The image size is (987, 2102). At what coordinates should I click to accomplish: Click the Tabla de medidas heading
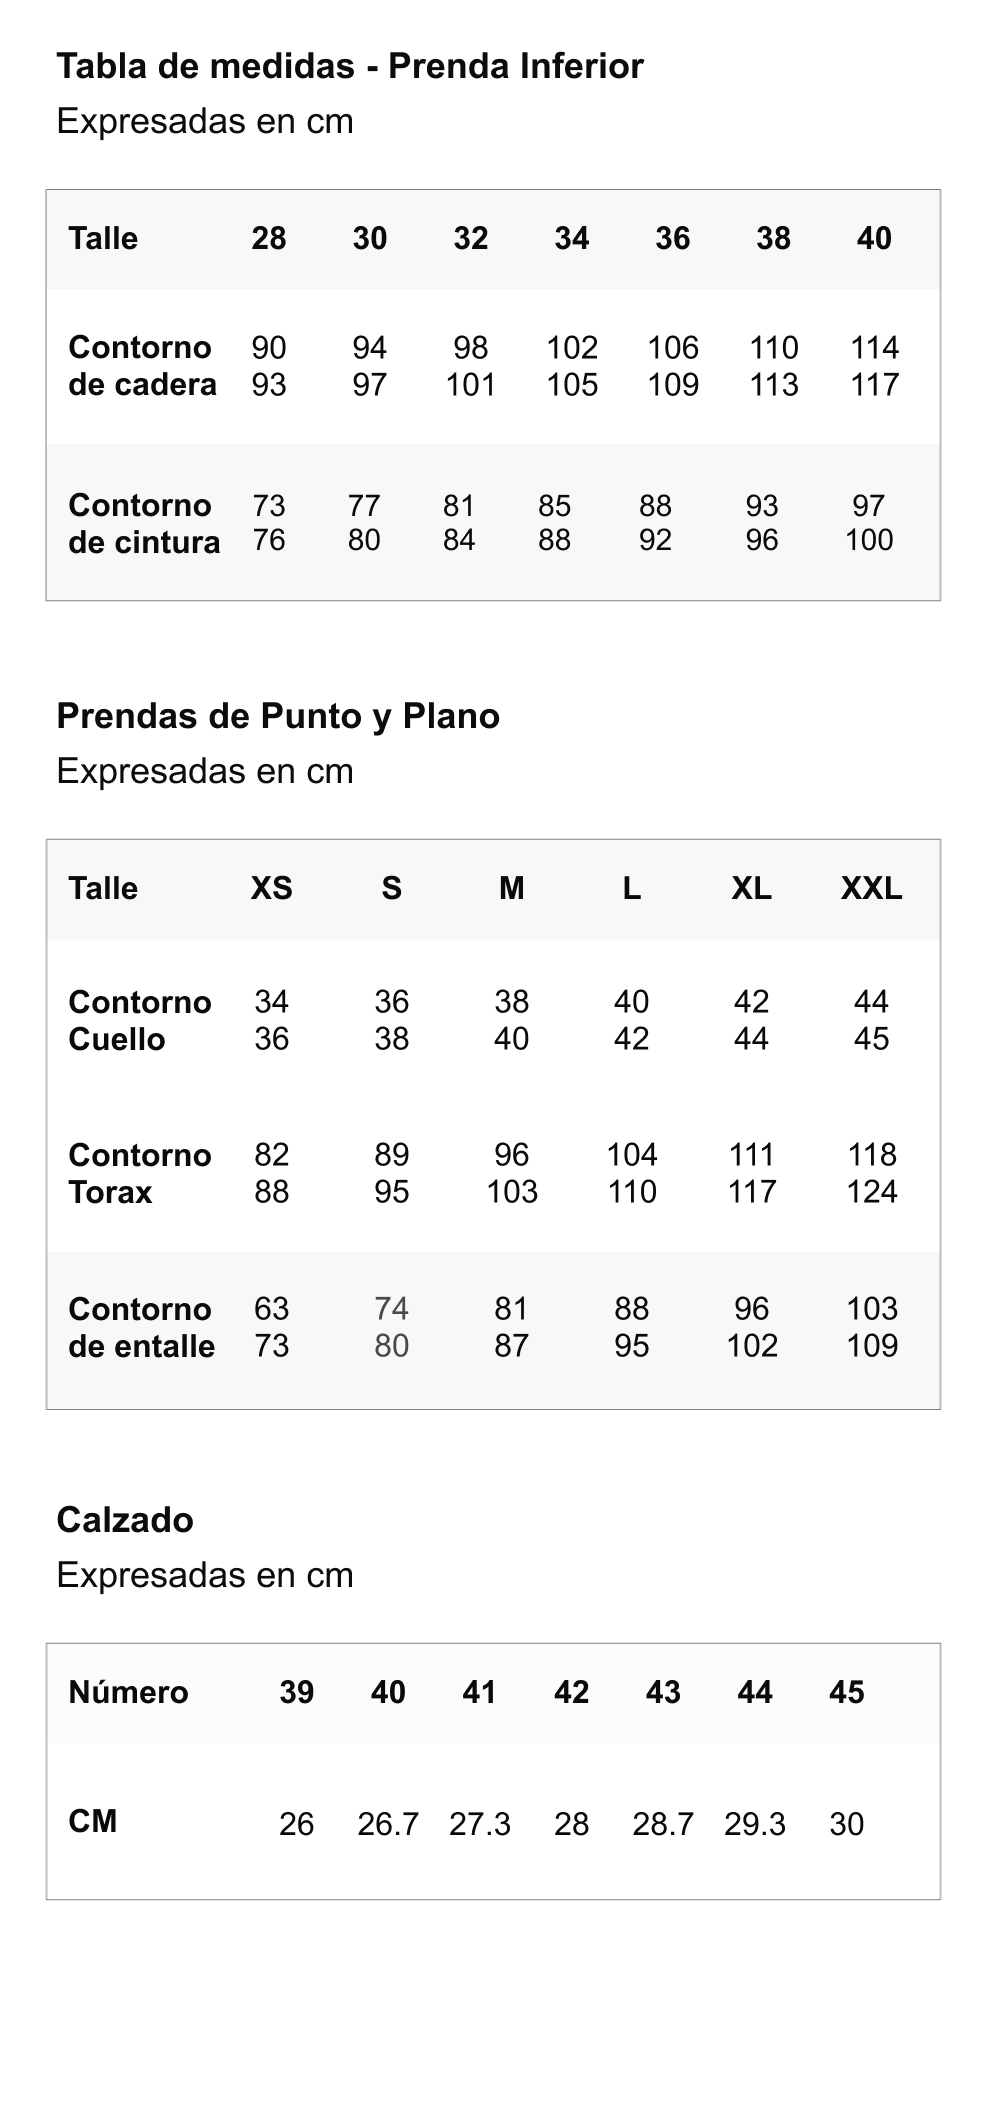click(350, 67)
